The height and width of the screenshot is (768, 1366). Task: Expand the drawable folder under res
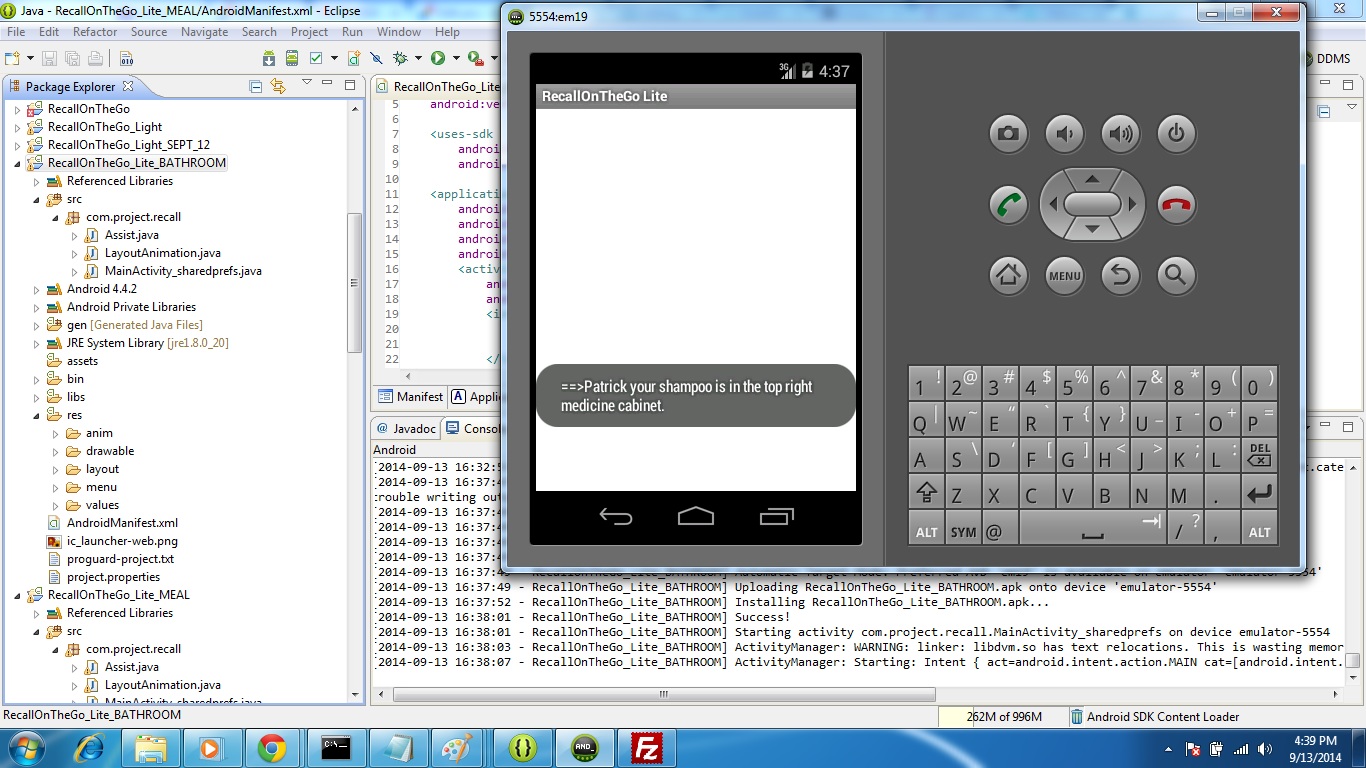pos(55,451)
